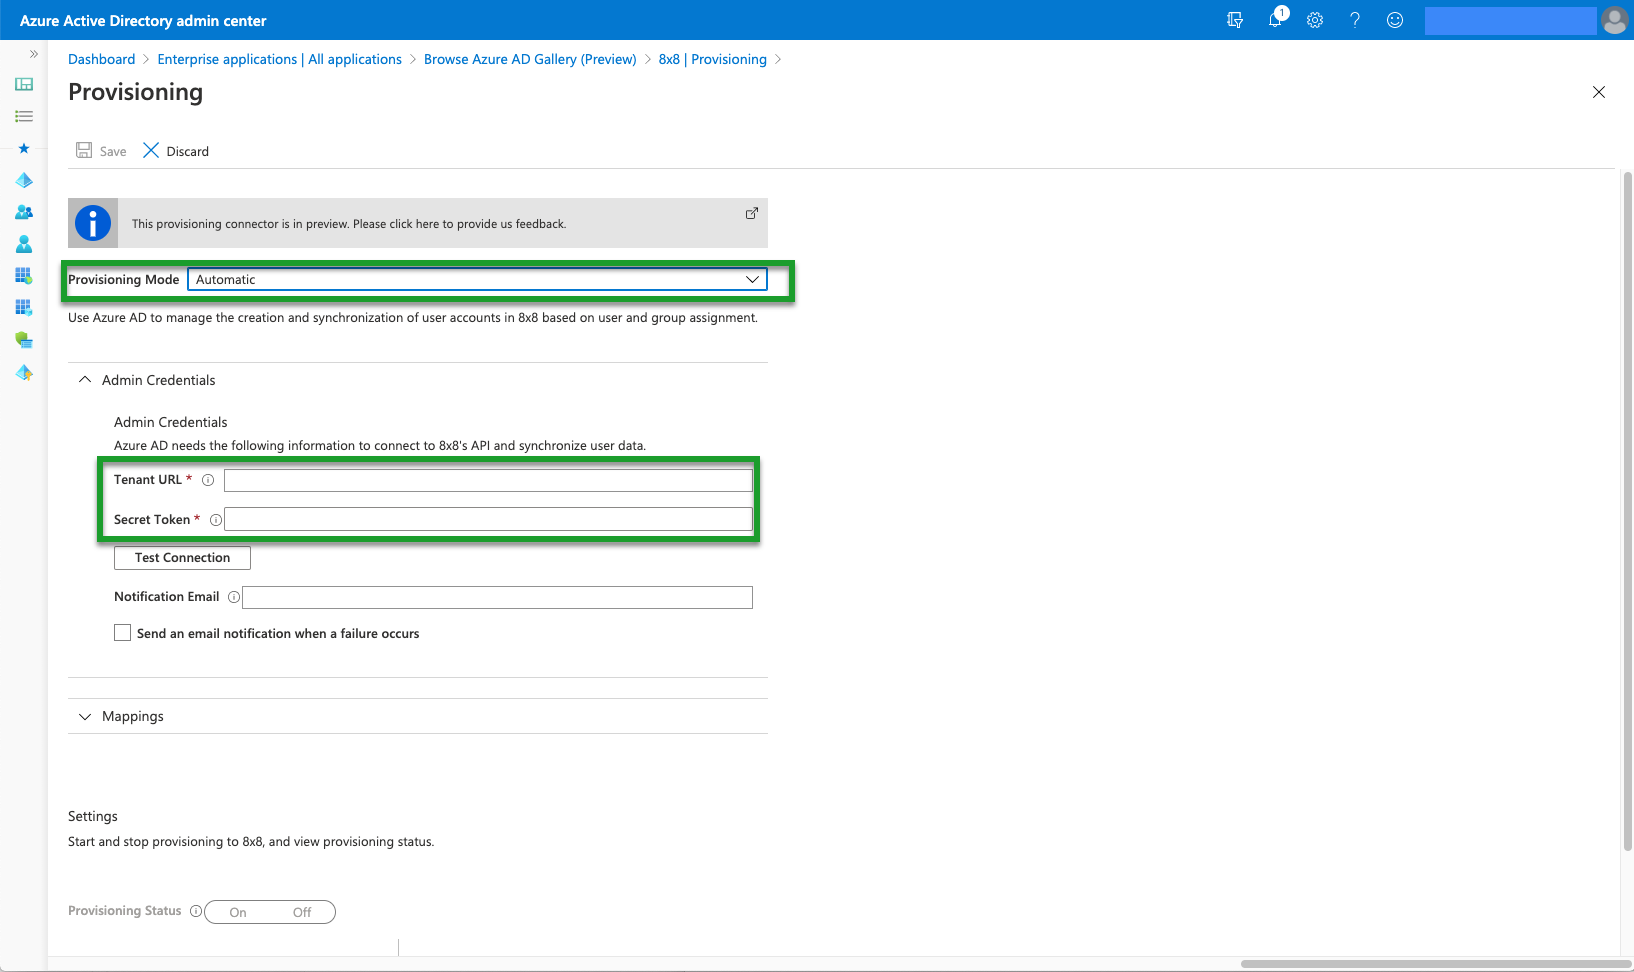The image size is (1634, 972).
Task: Open the help question mark
Action: pyautogui.click(x=1355, y=20)
